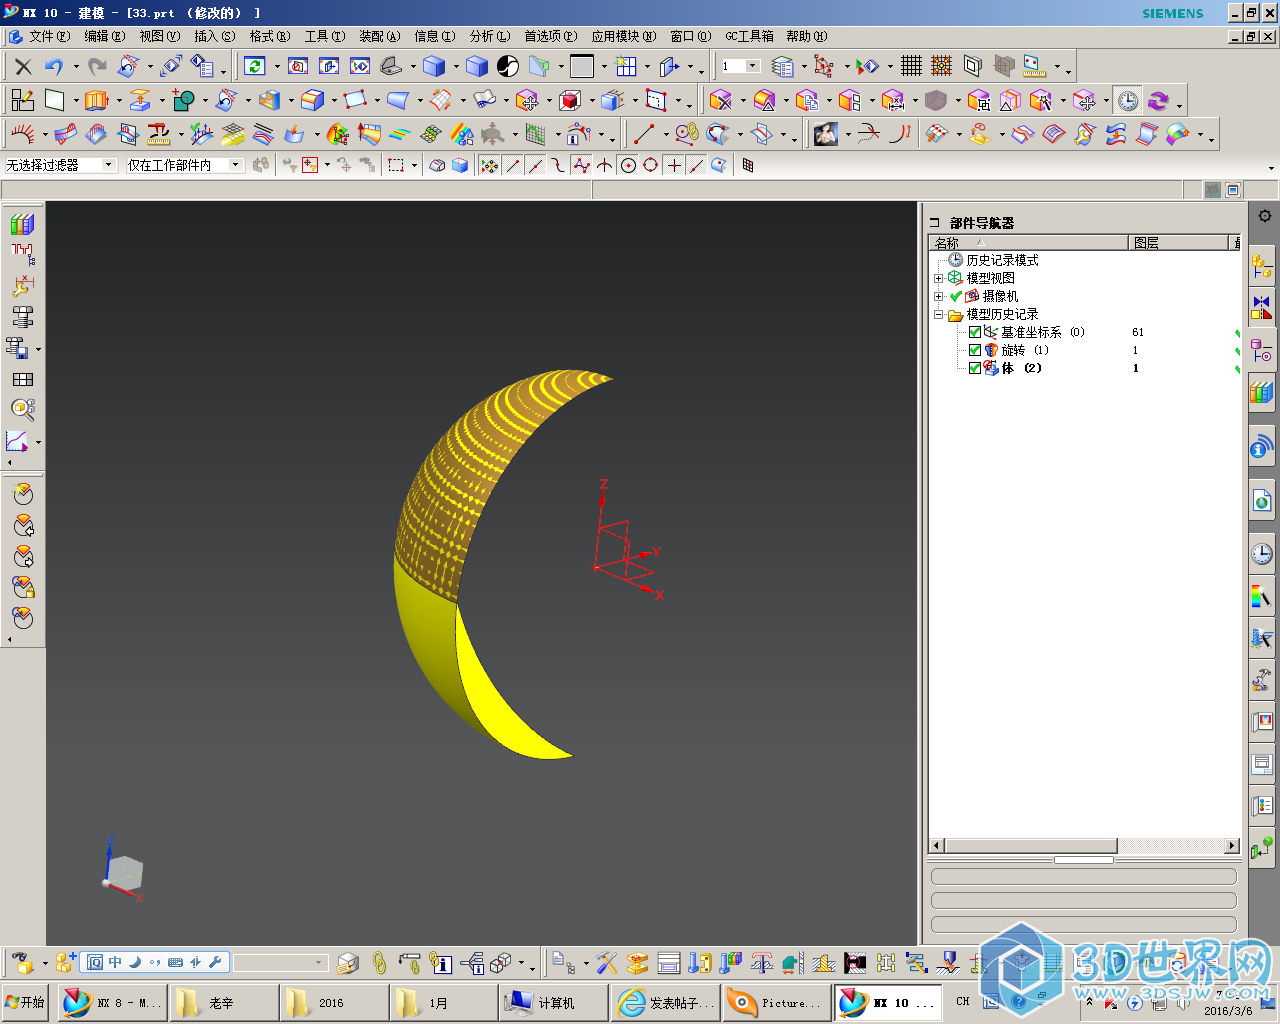Open the 编辑(E) menu

pyautogui.click(x=104, y=36)
